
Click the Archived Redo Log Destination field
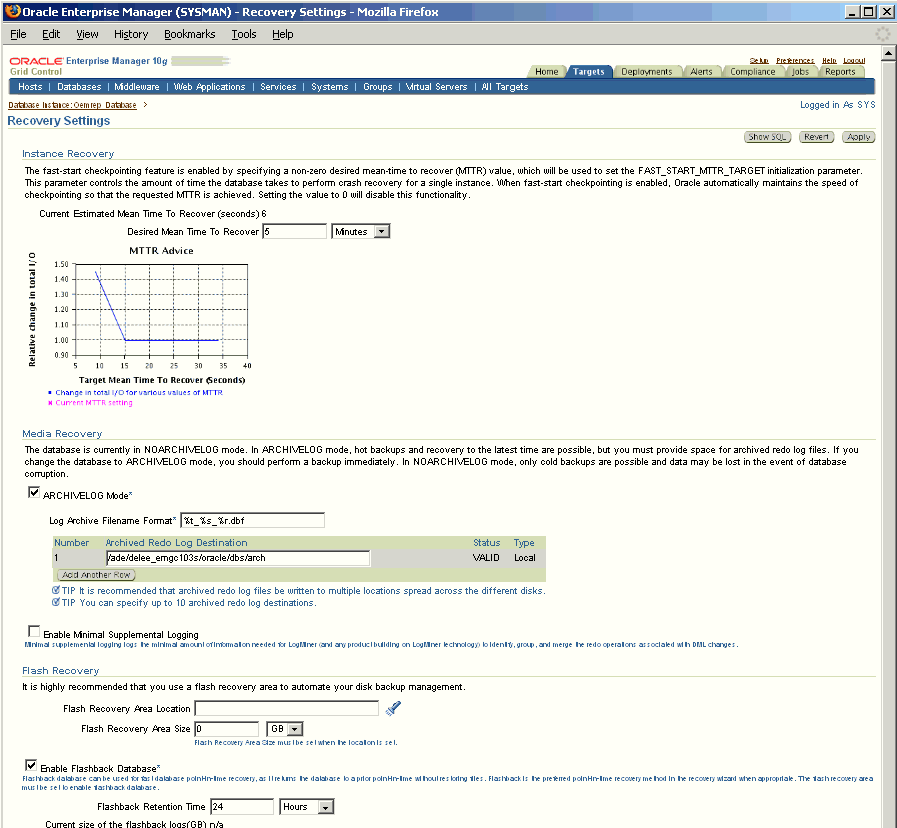238,558
